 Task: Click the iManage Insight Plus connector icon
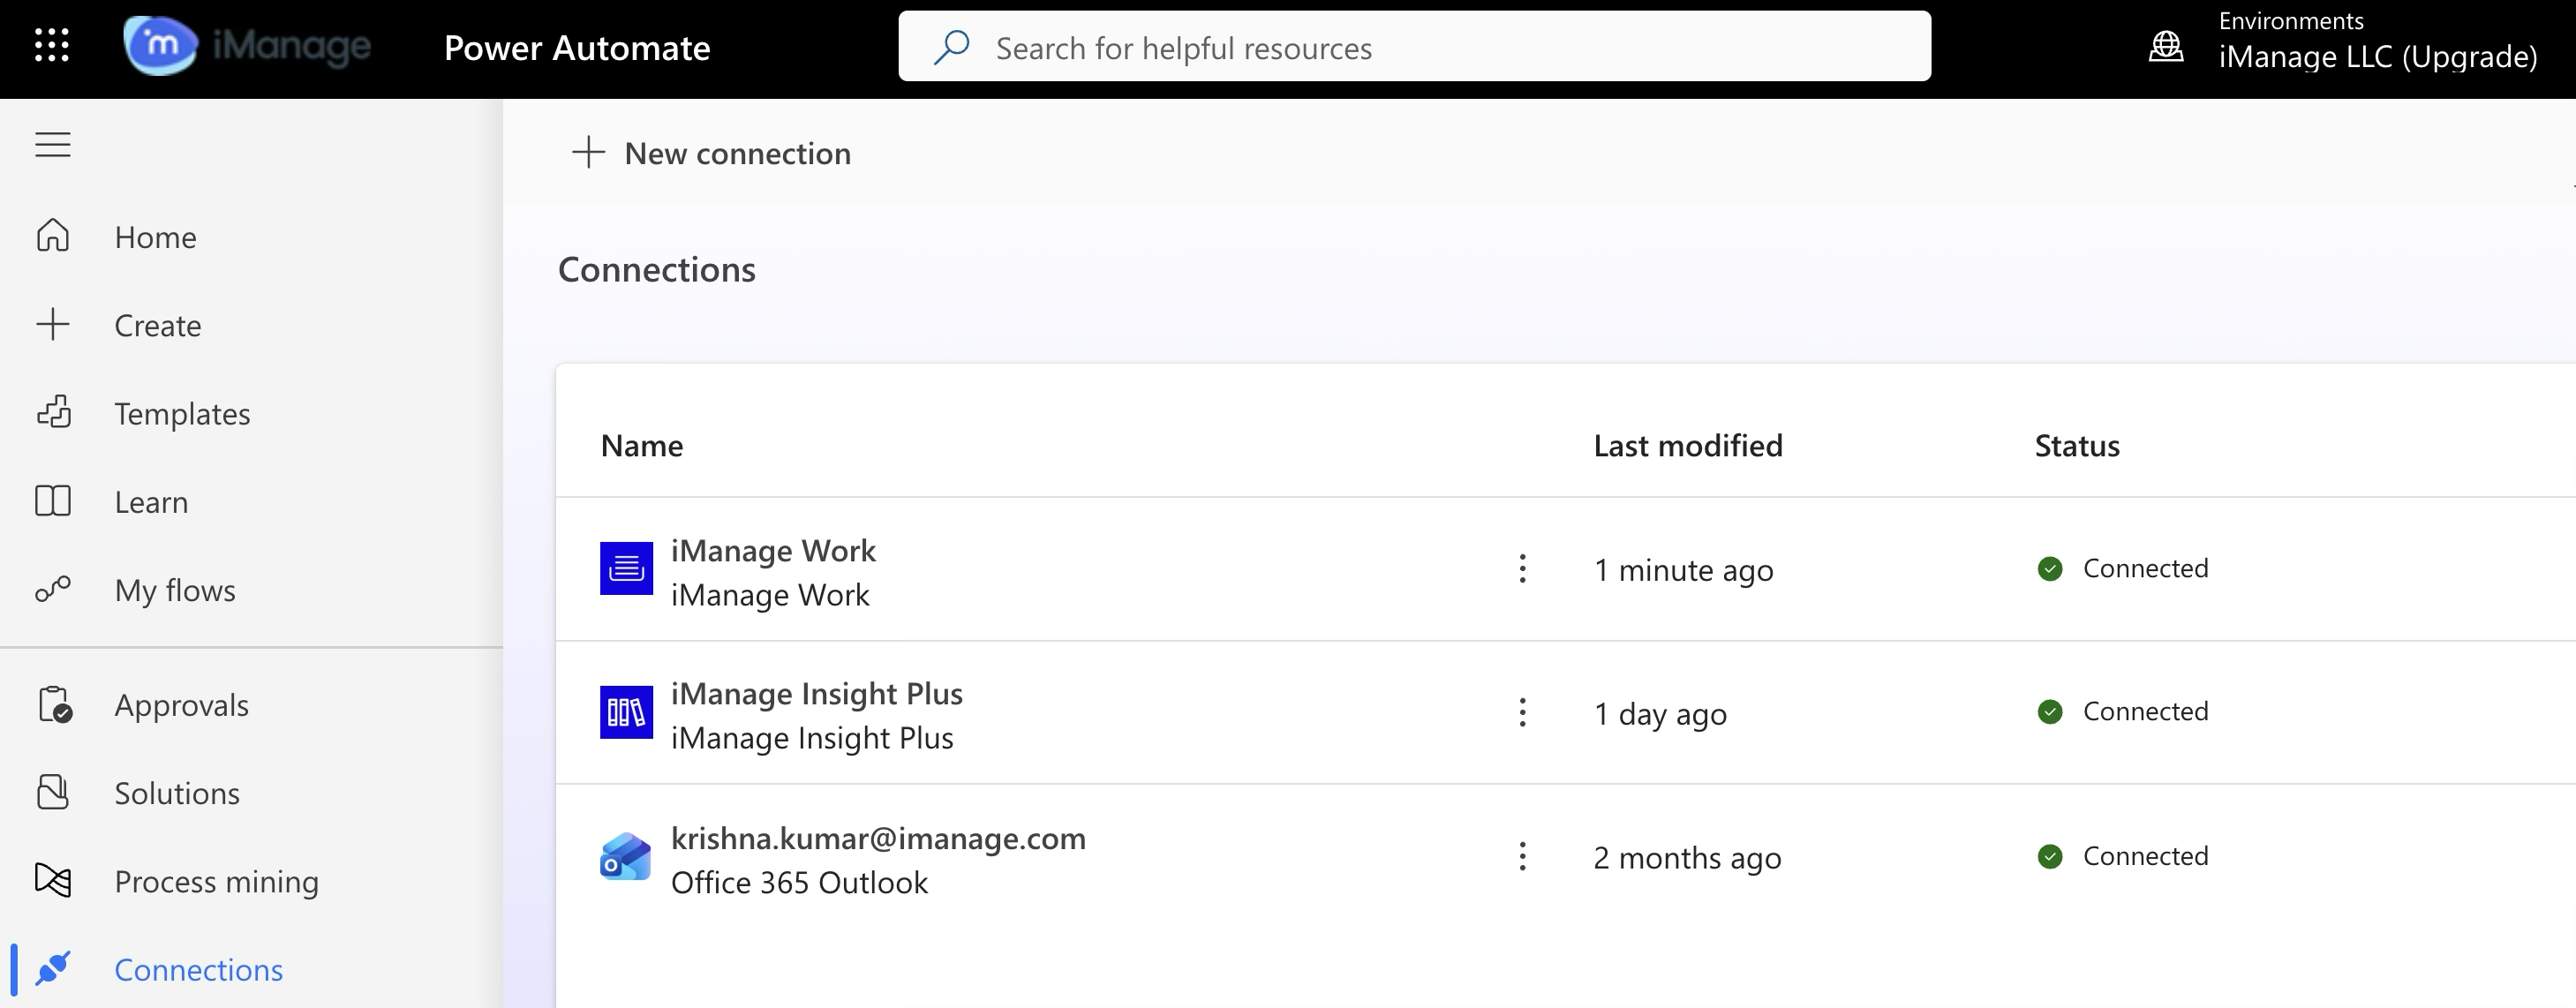pos(626,712)
